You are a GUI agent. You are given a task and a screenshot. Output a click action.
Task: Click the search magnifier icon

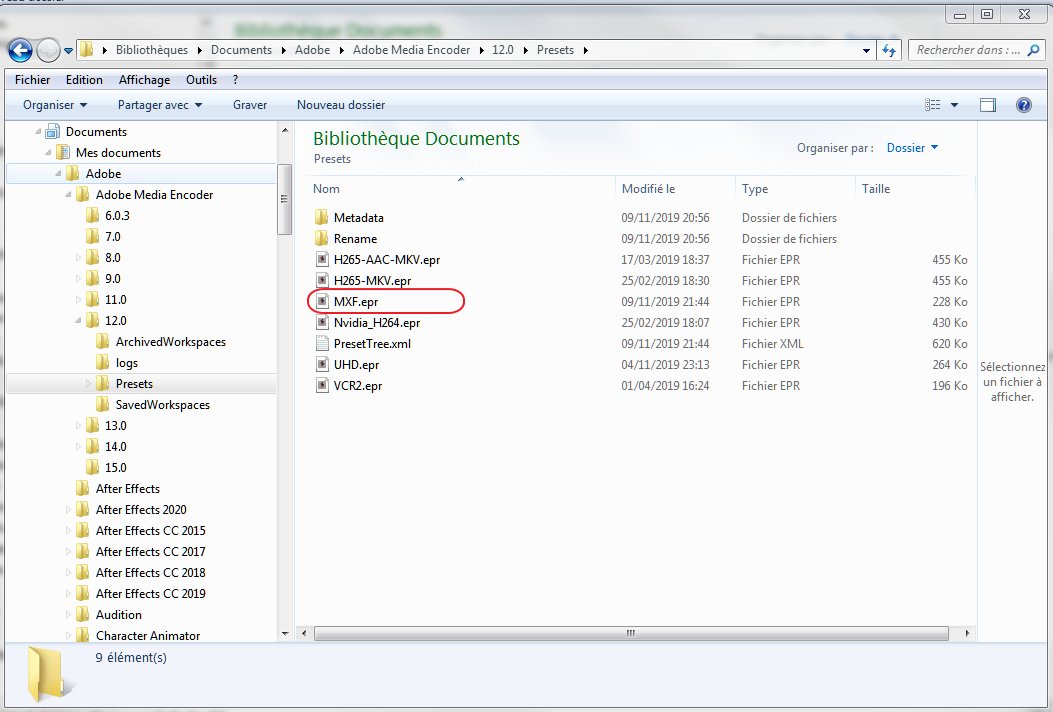1034,50
